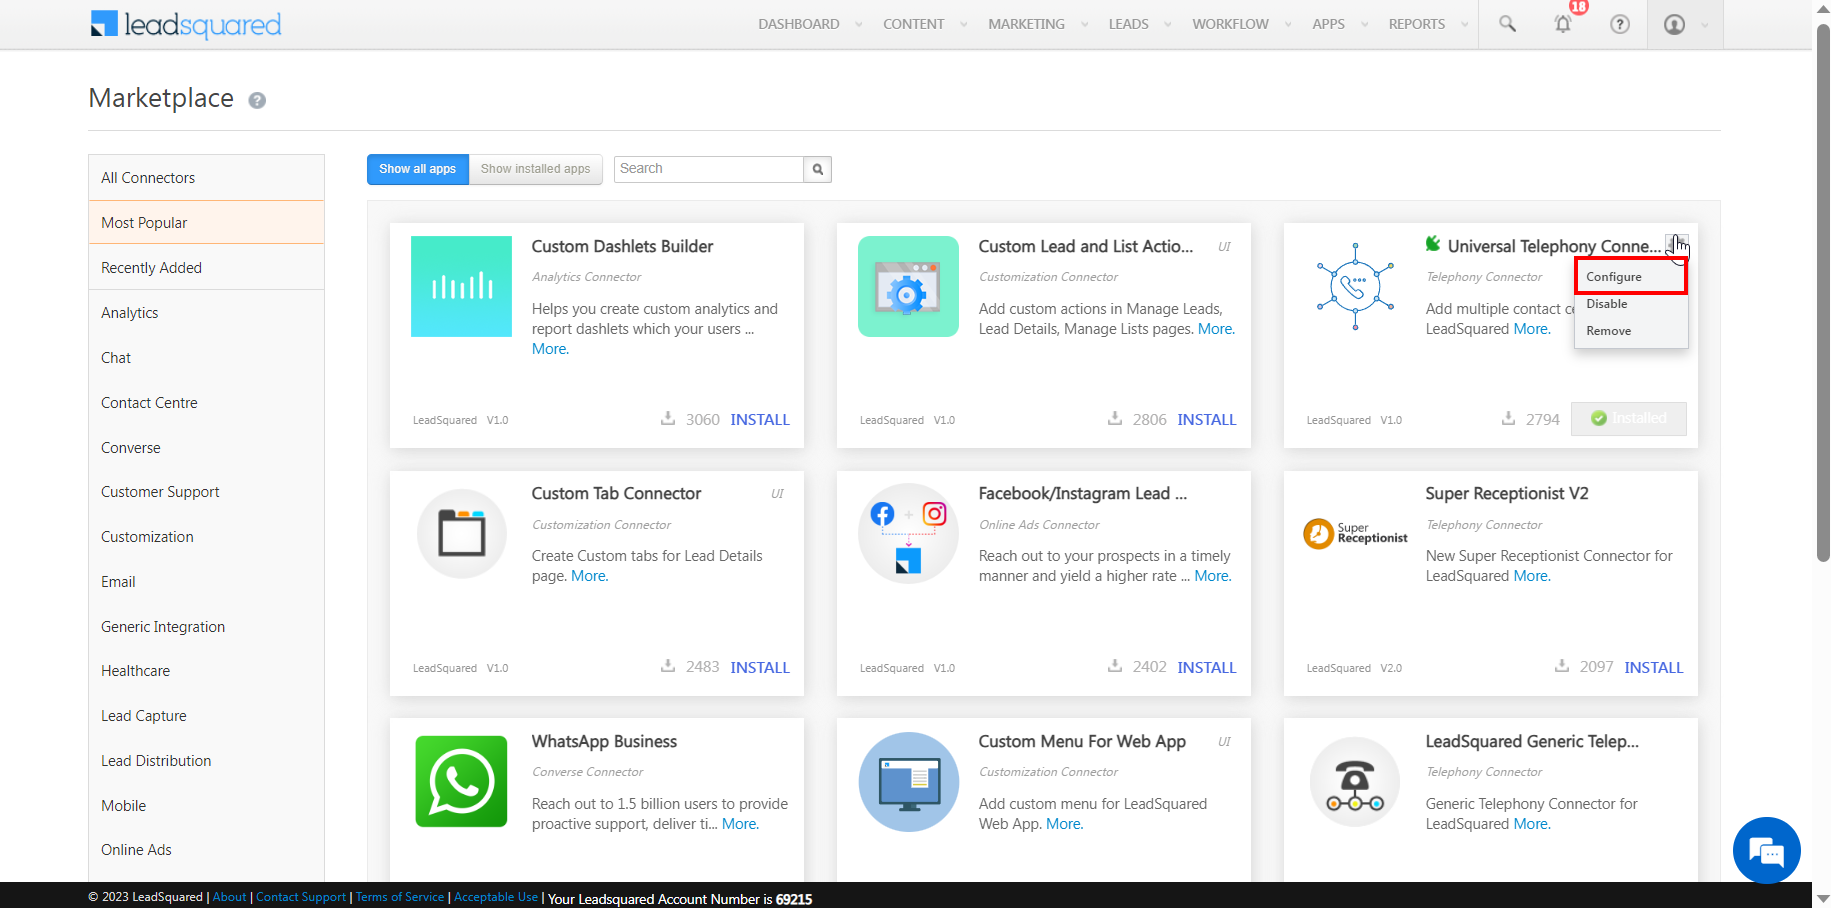Click the WhatsApp Business icon
The height and width of the screenshot is (908, 1831).
coord(461,781)
